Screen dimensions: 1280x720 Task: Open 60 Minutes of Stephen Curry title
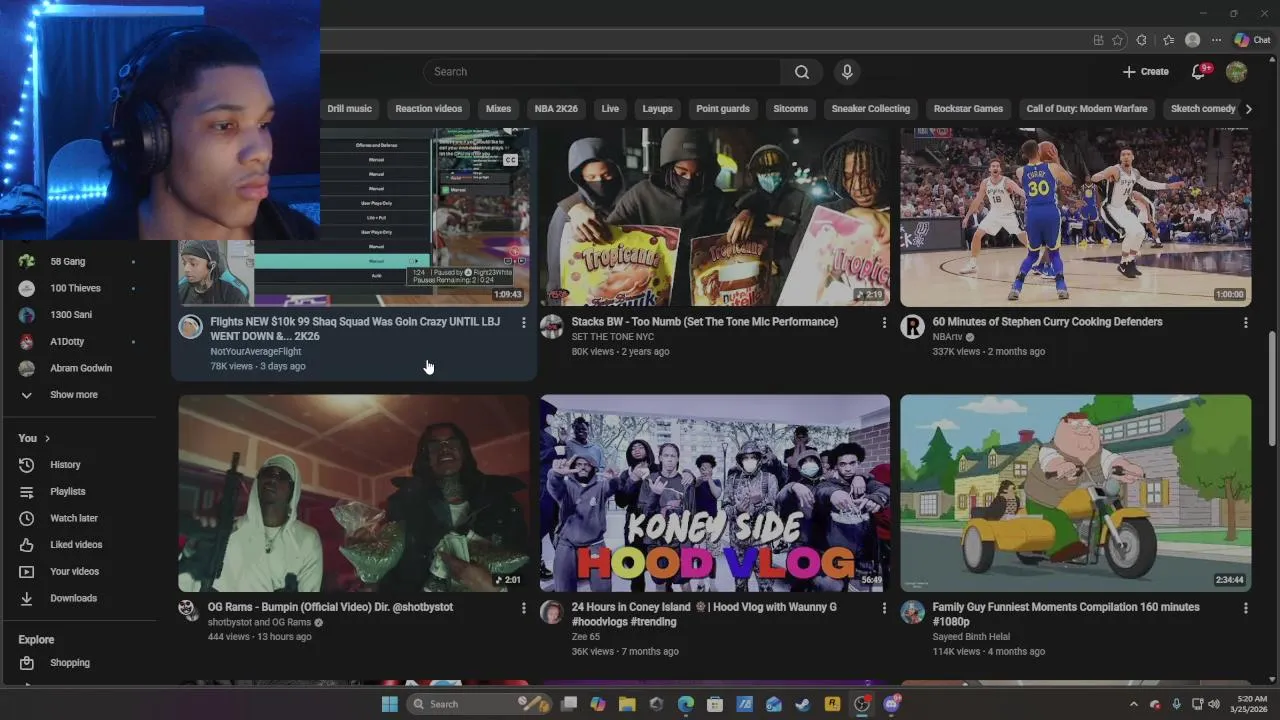point(1047,322)
